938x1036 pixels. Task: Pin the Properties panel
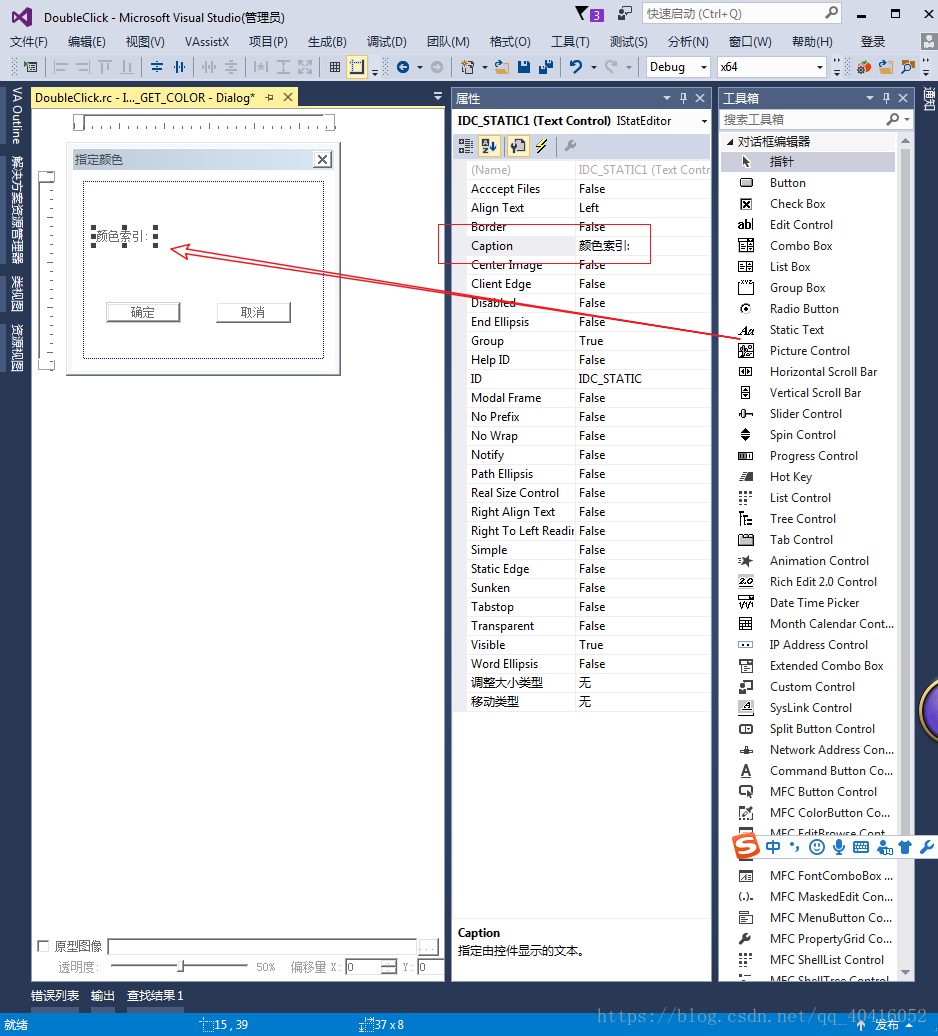click(684, 98)
